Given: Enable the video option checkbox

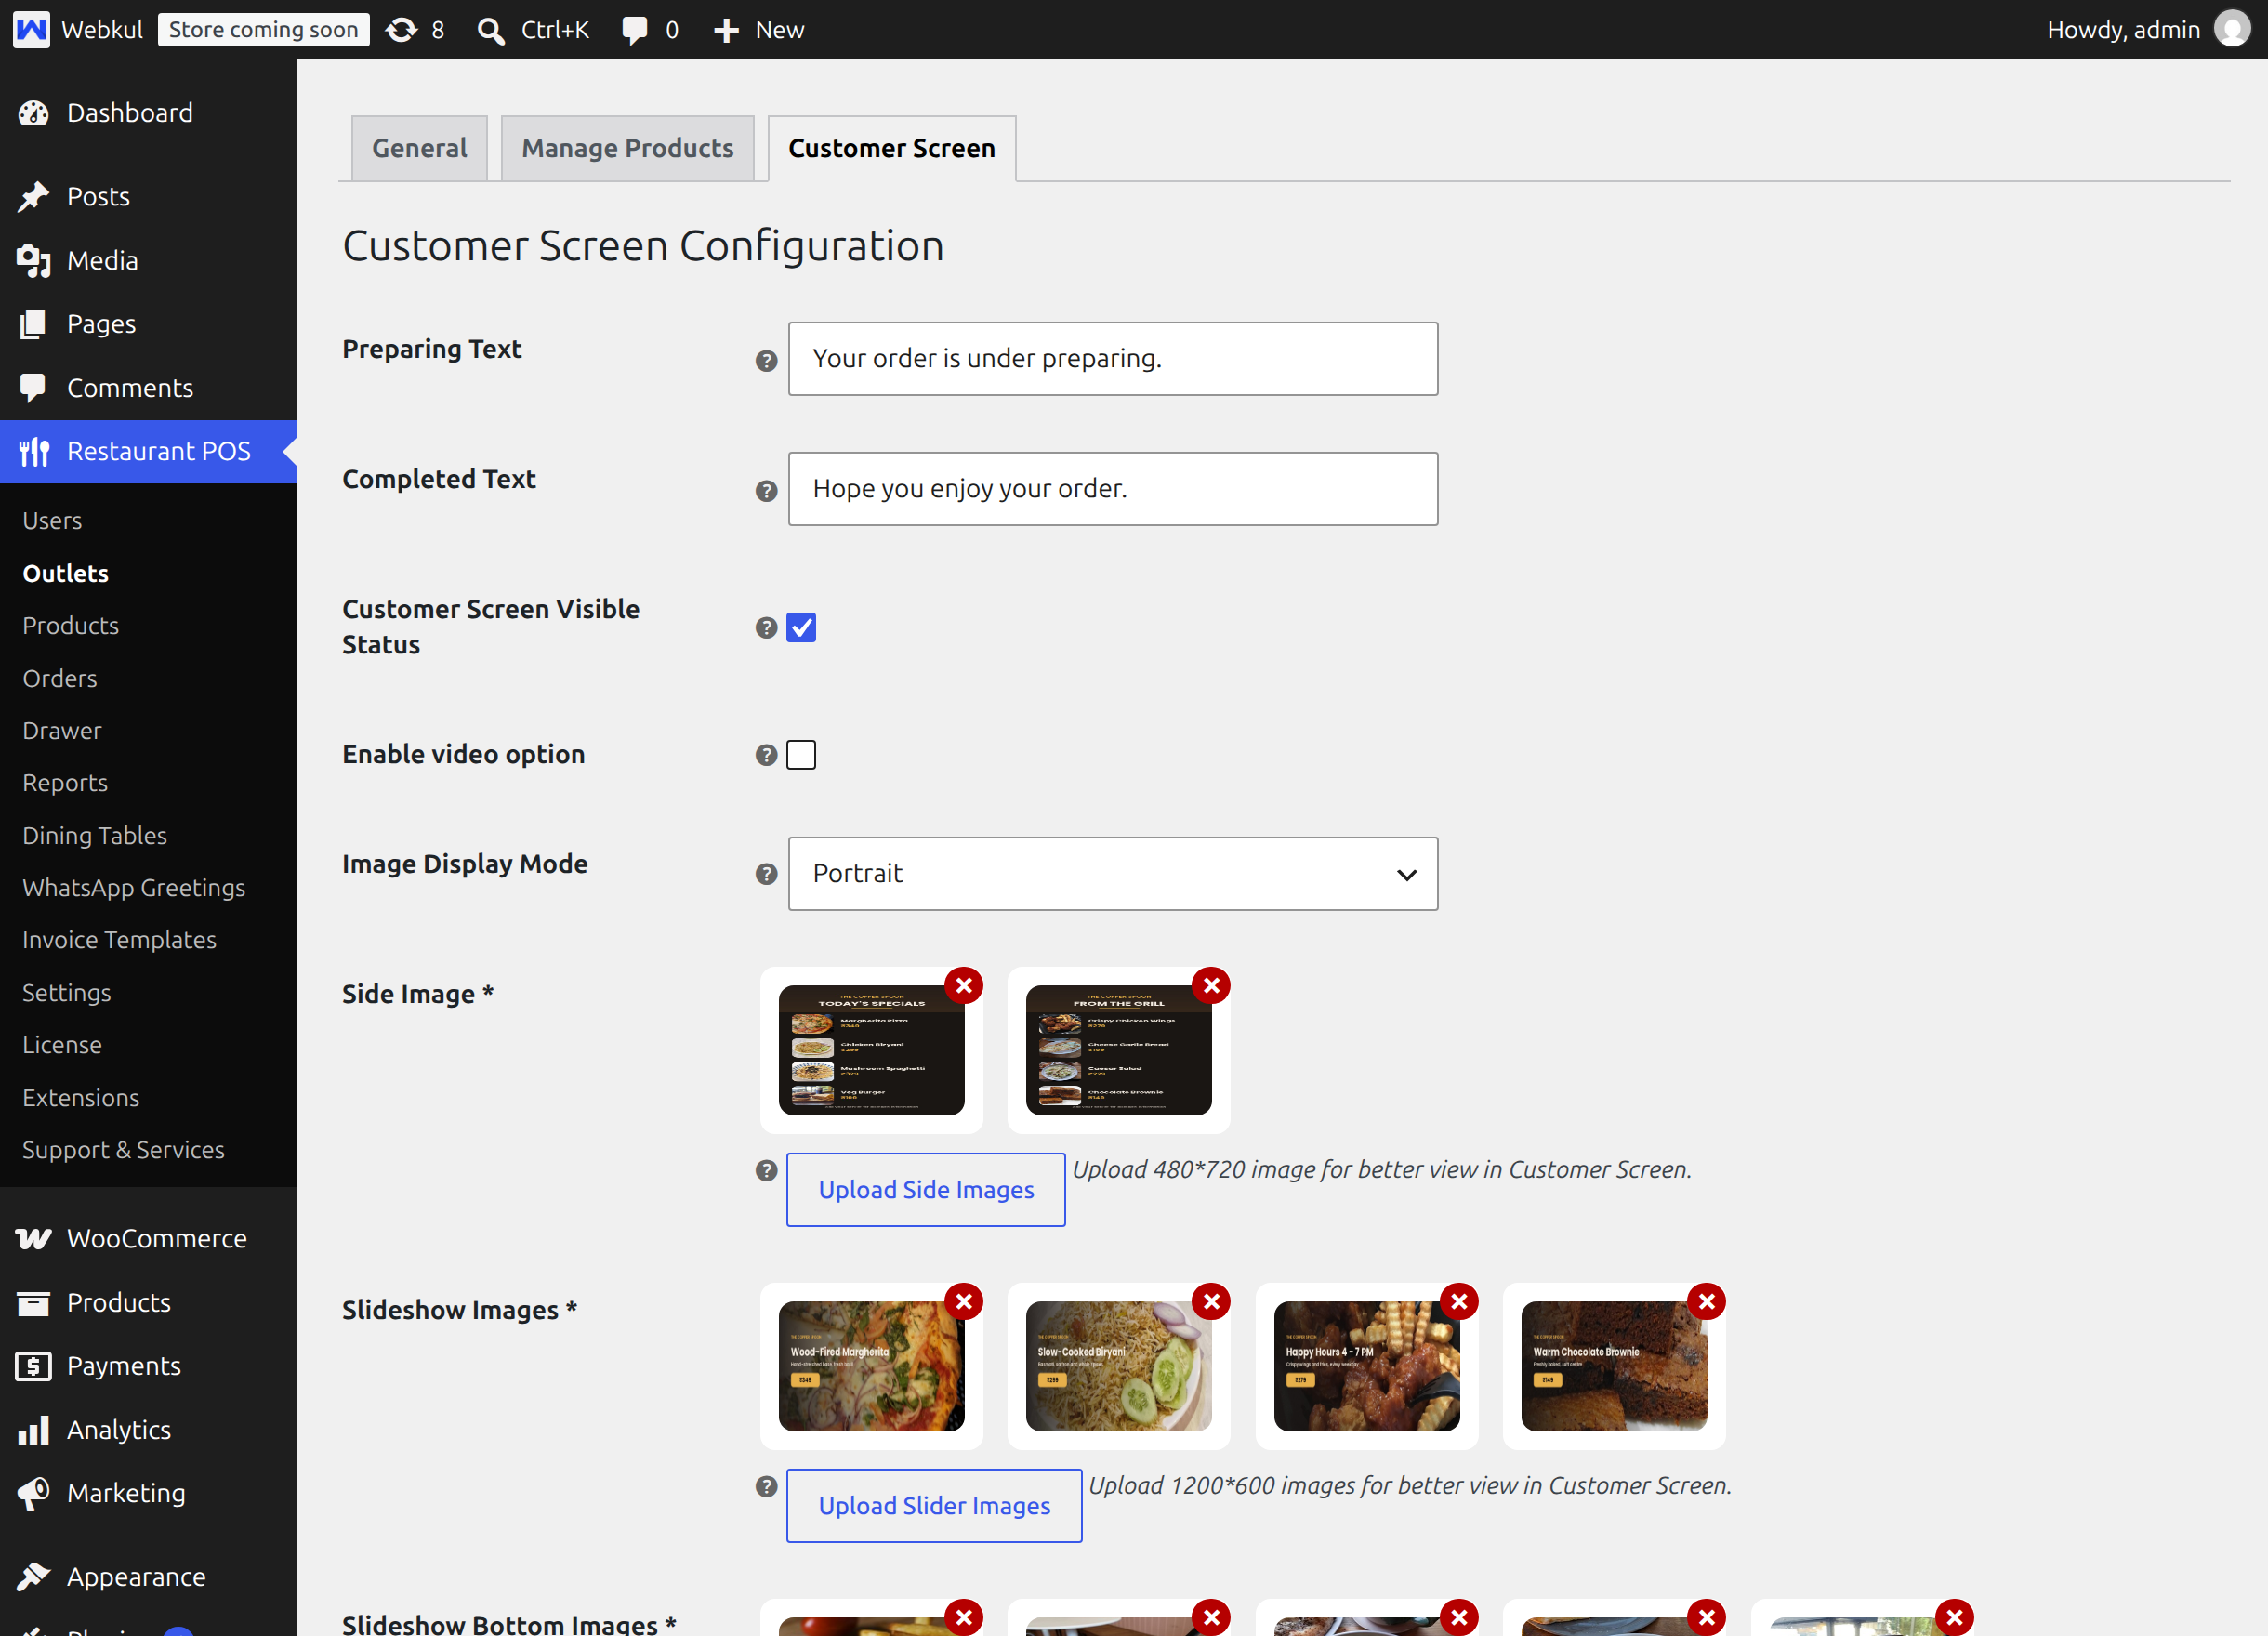Looking at the screenshot, I should [801, 754].
